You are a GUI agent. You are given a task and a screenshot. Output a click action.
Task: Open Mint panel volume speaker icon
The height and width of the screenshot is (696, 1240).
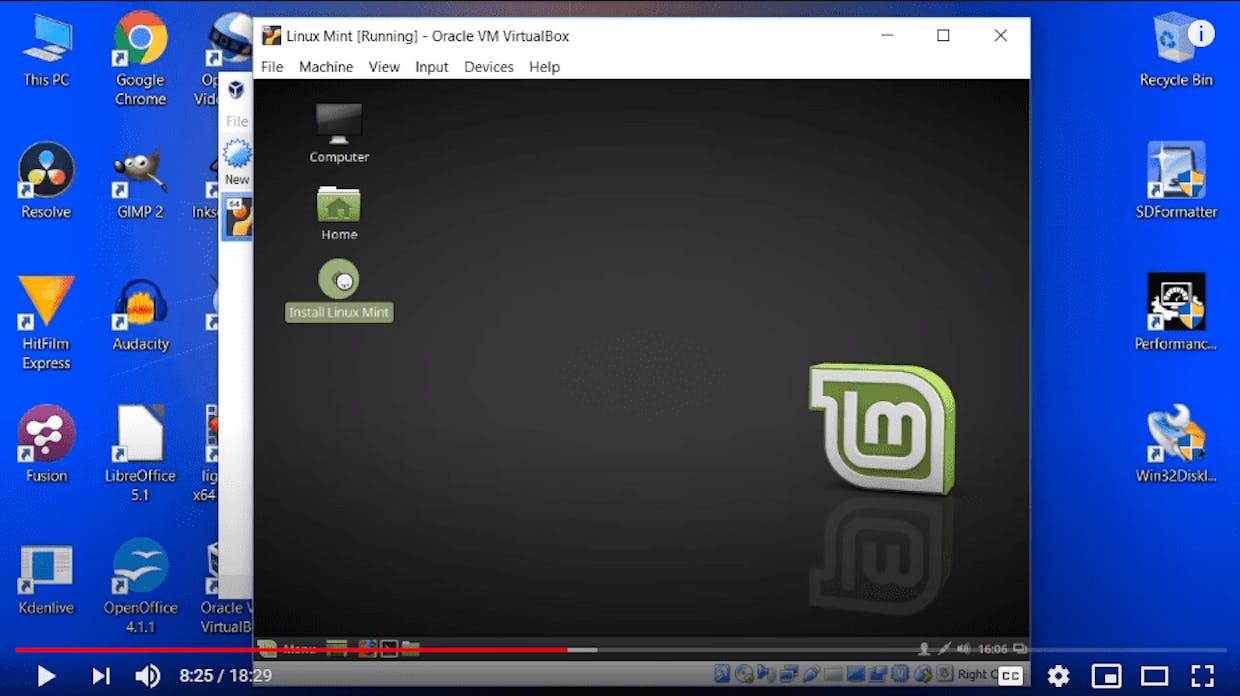point(964,649)
